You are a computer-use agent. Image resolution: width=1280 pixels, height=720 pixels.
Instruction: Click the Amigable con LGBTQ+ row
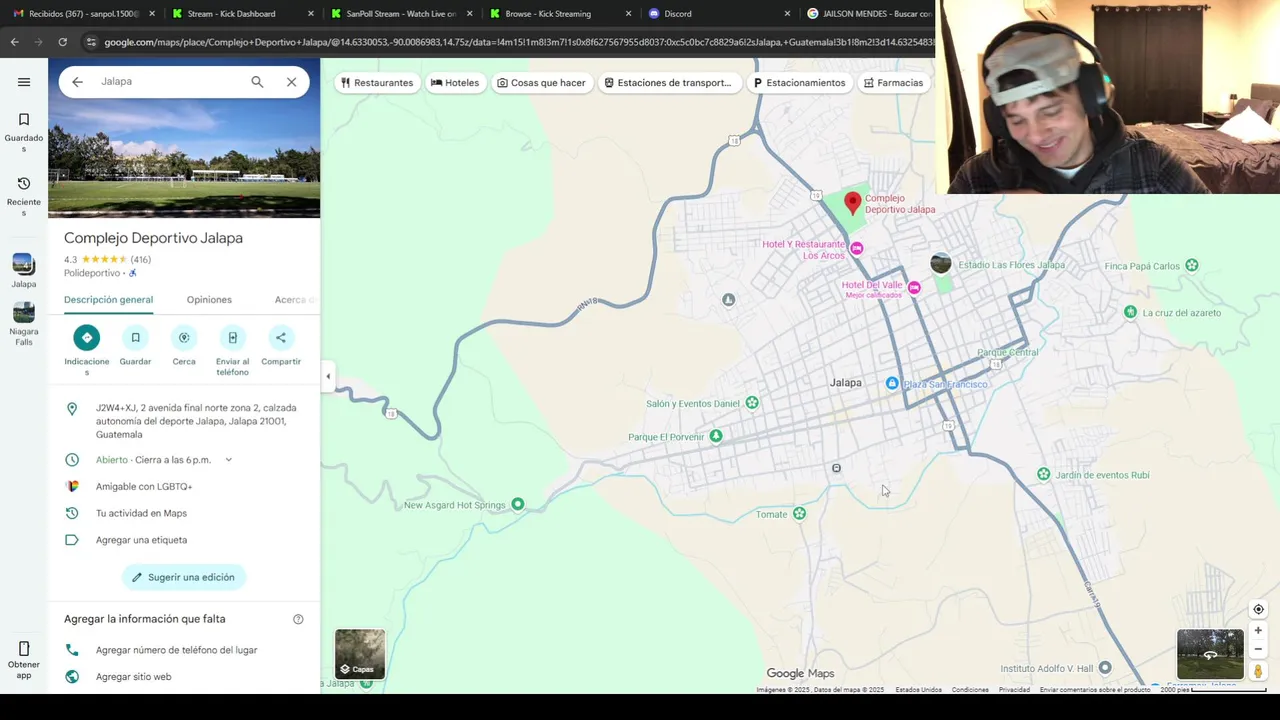click(184, 486)
